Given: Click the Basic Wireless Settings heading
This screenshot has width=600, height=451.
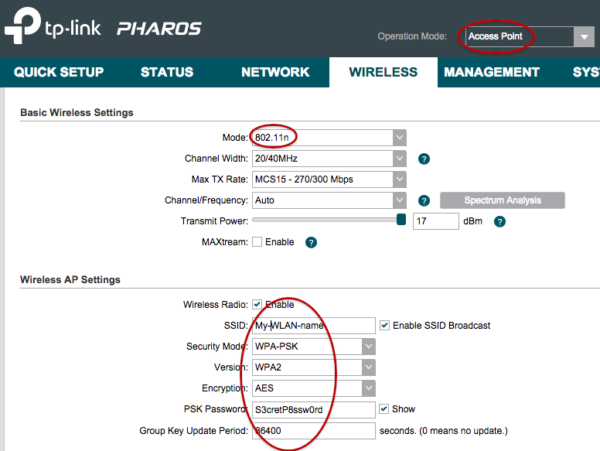Looking at the screenshot, I should [77, 112].
